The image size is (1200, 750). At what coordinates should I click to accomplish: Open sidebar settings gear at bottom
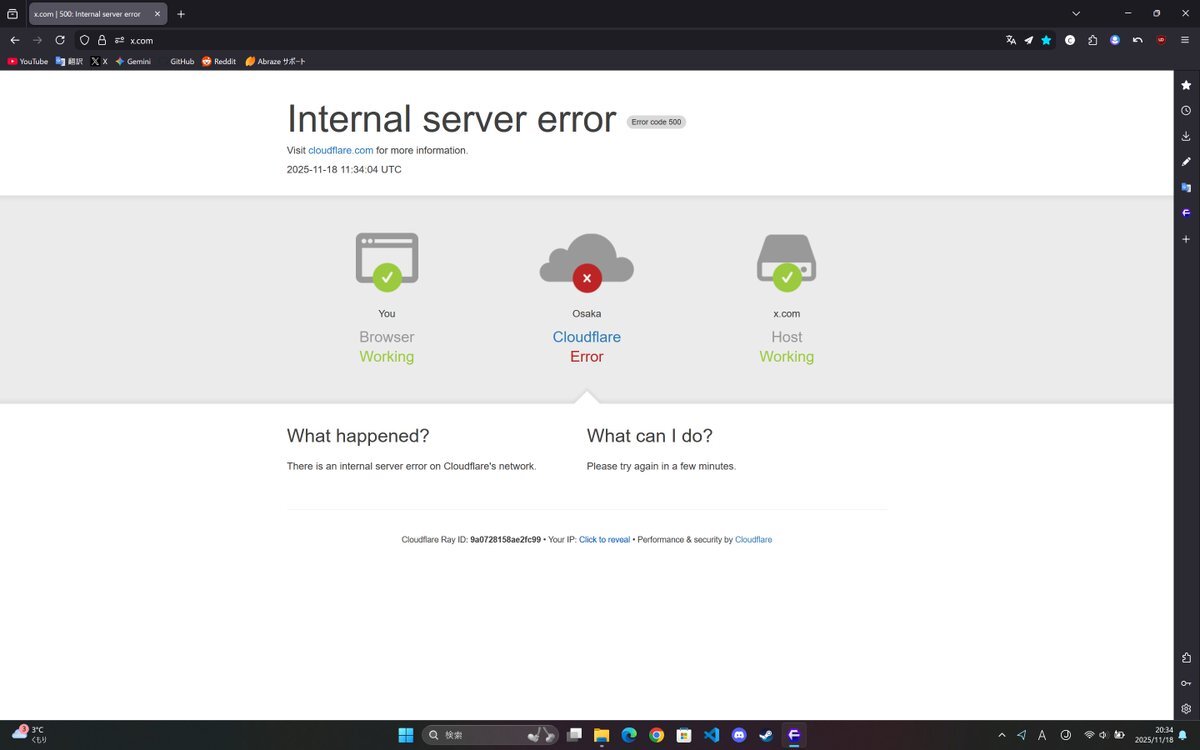coord(1186,709)
